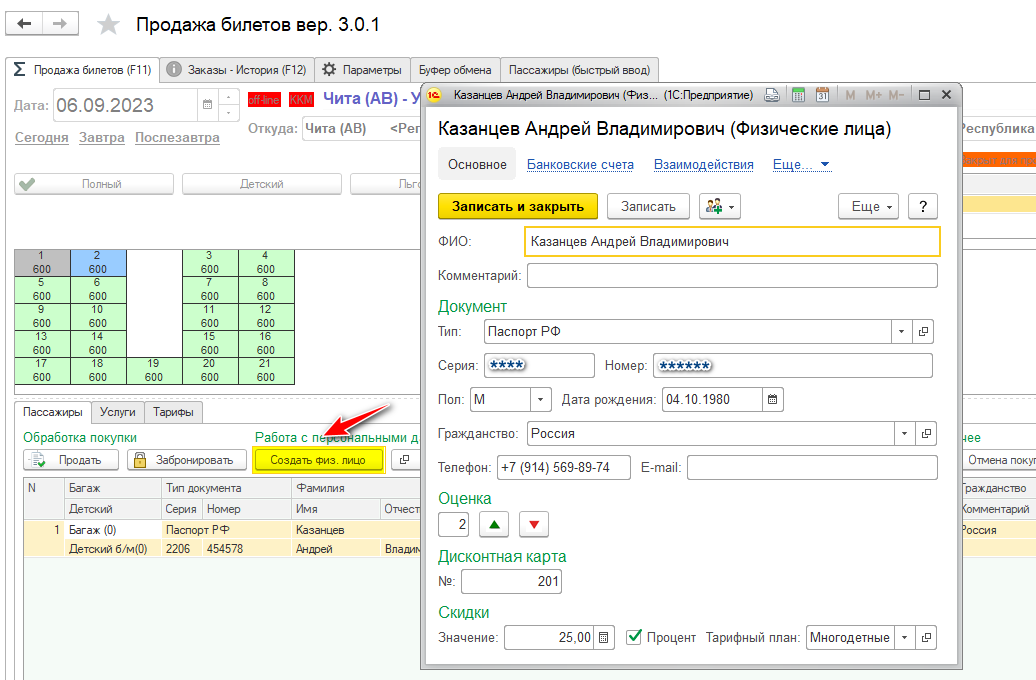Click into the Комментарий input field

pyautogui.click(x=732, y=276)
